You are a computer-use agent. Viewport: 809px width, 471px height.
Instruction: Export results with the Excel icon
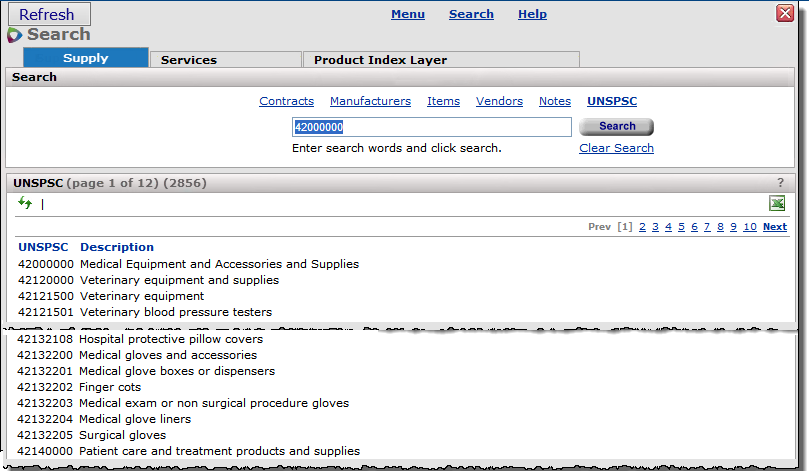(777, 204)
